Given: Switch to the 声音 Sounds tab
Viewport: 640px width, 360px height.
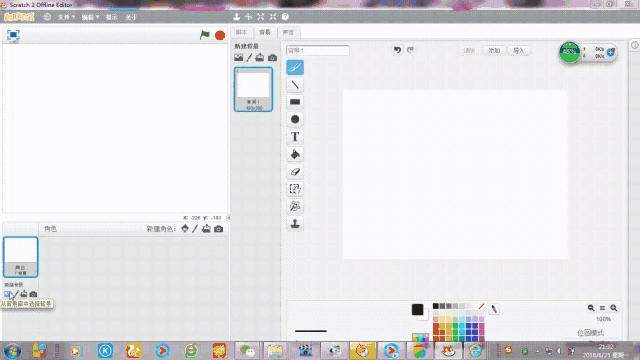Looking at the screenshot, I should [288, 32].
